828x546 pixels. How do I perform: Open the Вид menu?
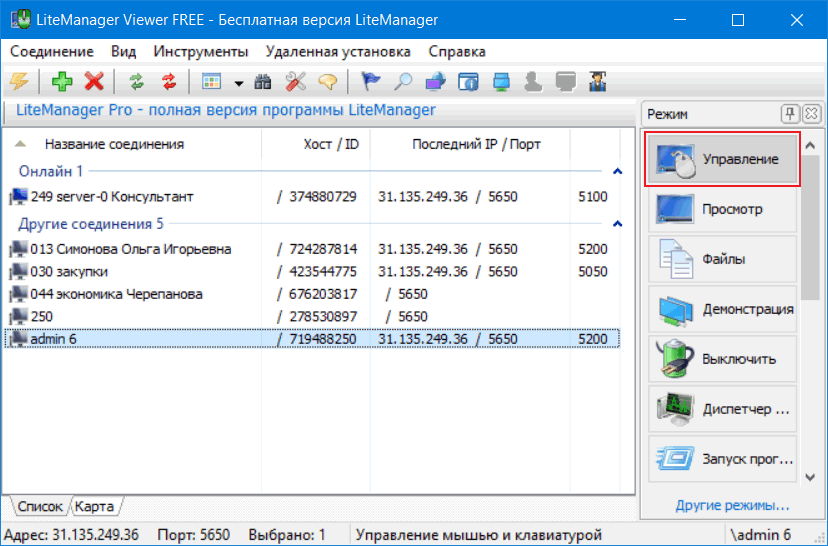124,52
